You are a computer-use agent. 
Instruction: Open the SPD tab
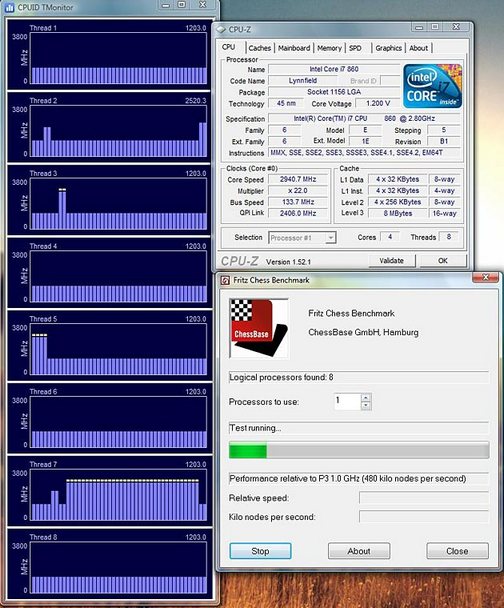pos(355,48)
